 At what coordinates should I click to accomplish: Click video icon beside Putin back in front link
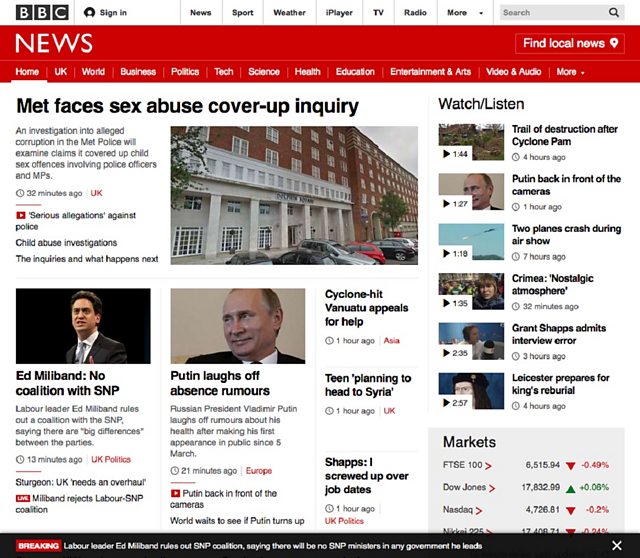[x=175, y=494]
